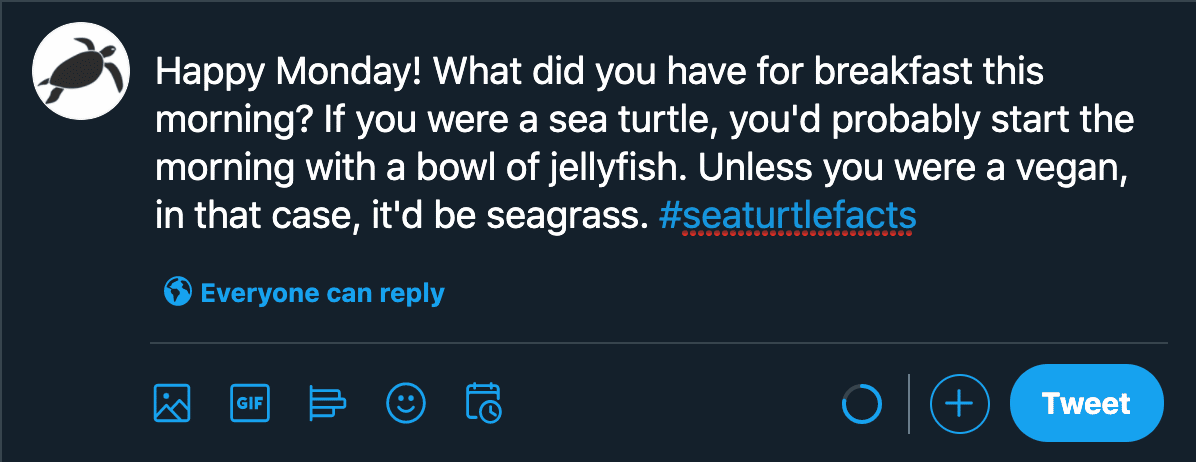Click the character count progress circle

click(862, 404)
